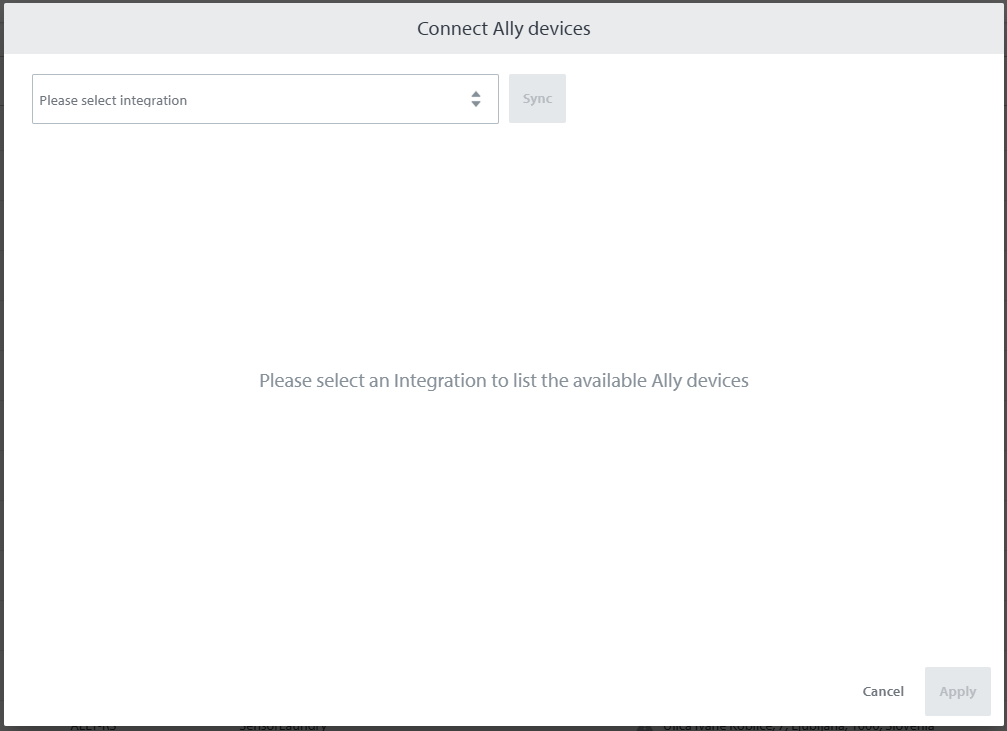Click the 'Please select an Integration' message
Viewport: 1007px width, 731px height.
click(x=503, y=380)
